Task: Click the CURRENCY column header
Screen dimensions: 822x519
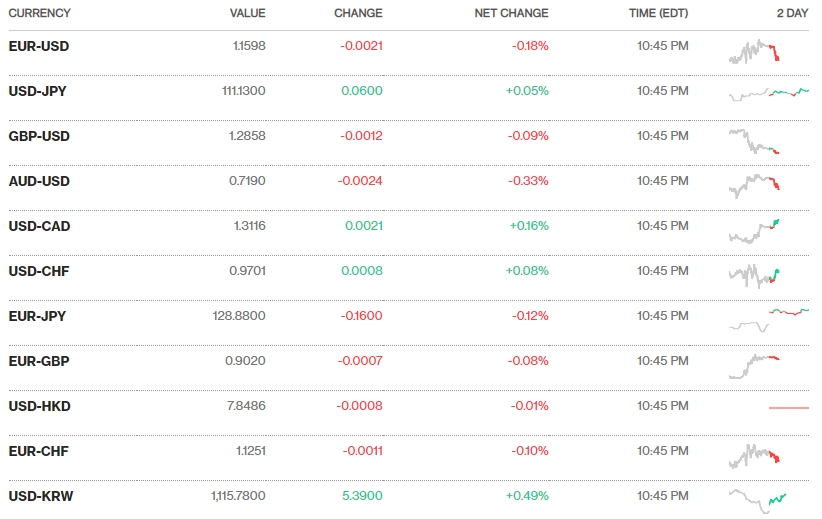Action: 39,13
